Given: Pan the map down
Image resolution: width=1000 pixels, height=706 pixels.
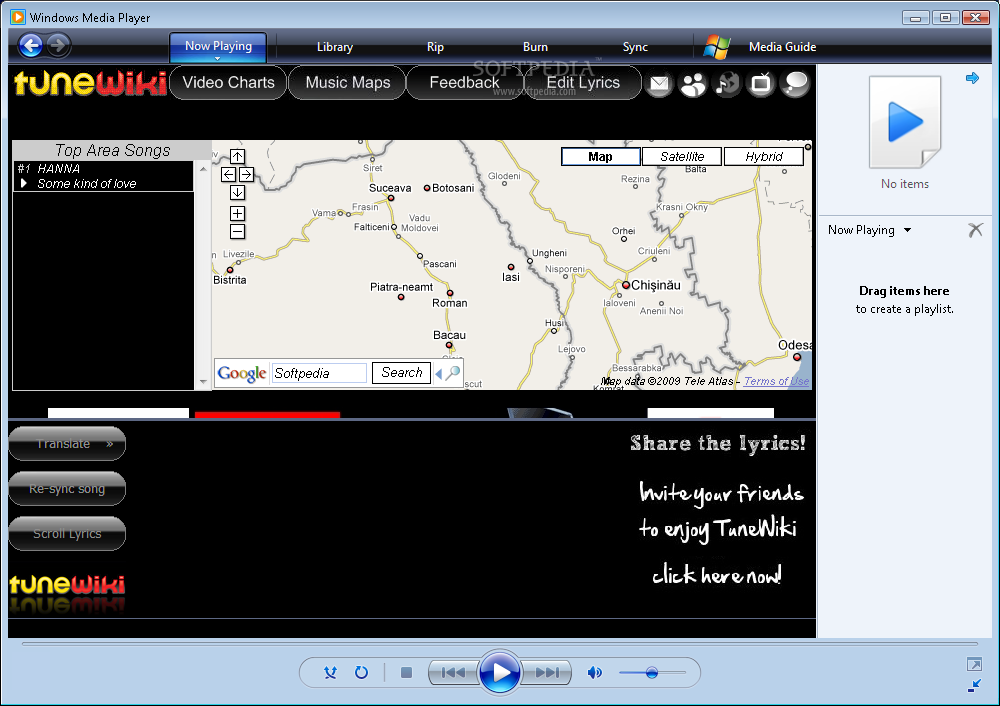Looking at the screenshot, I should [237, 192].
